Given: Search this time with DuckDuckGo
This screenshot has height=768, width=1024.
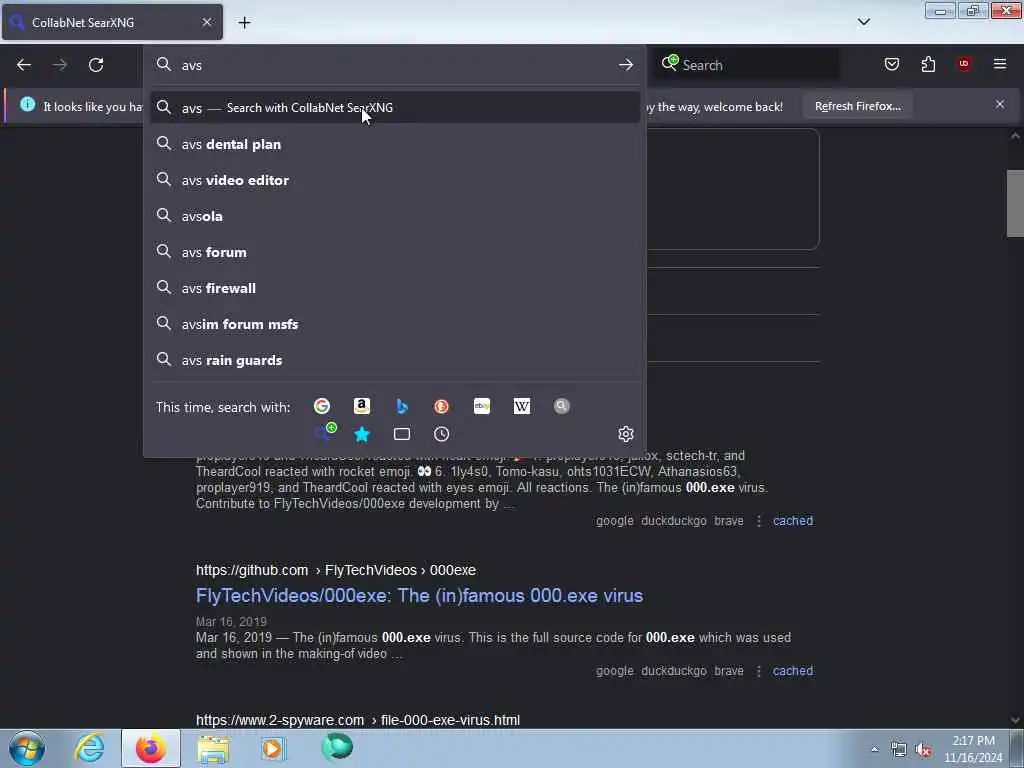Looking at the screenshot, I should click(x=441, y=406).
